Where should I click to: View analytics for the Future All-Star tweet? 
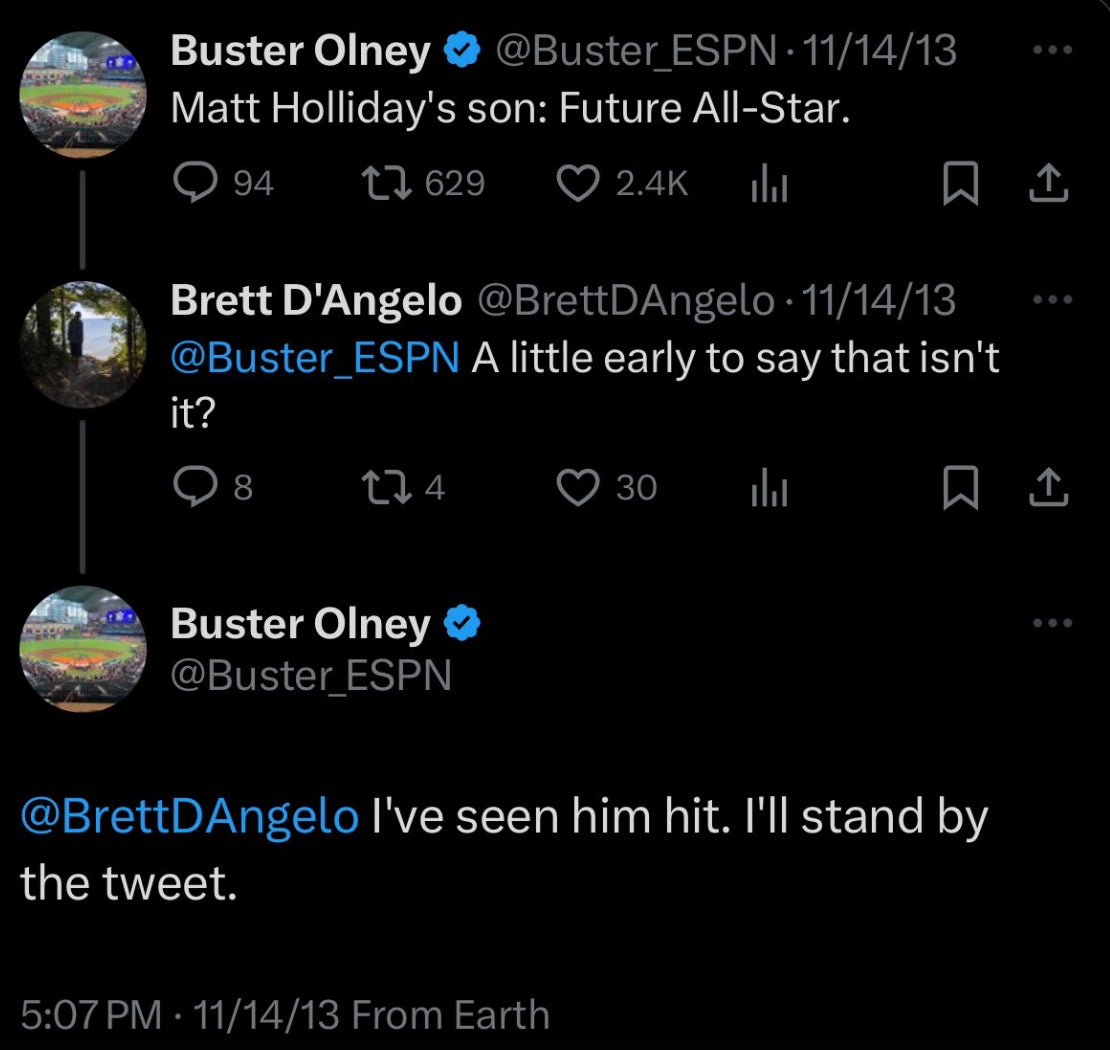pyautogui.click(x=769, y=184)
